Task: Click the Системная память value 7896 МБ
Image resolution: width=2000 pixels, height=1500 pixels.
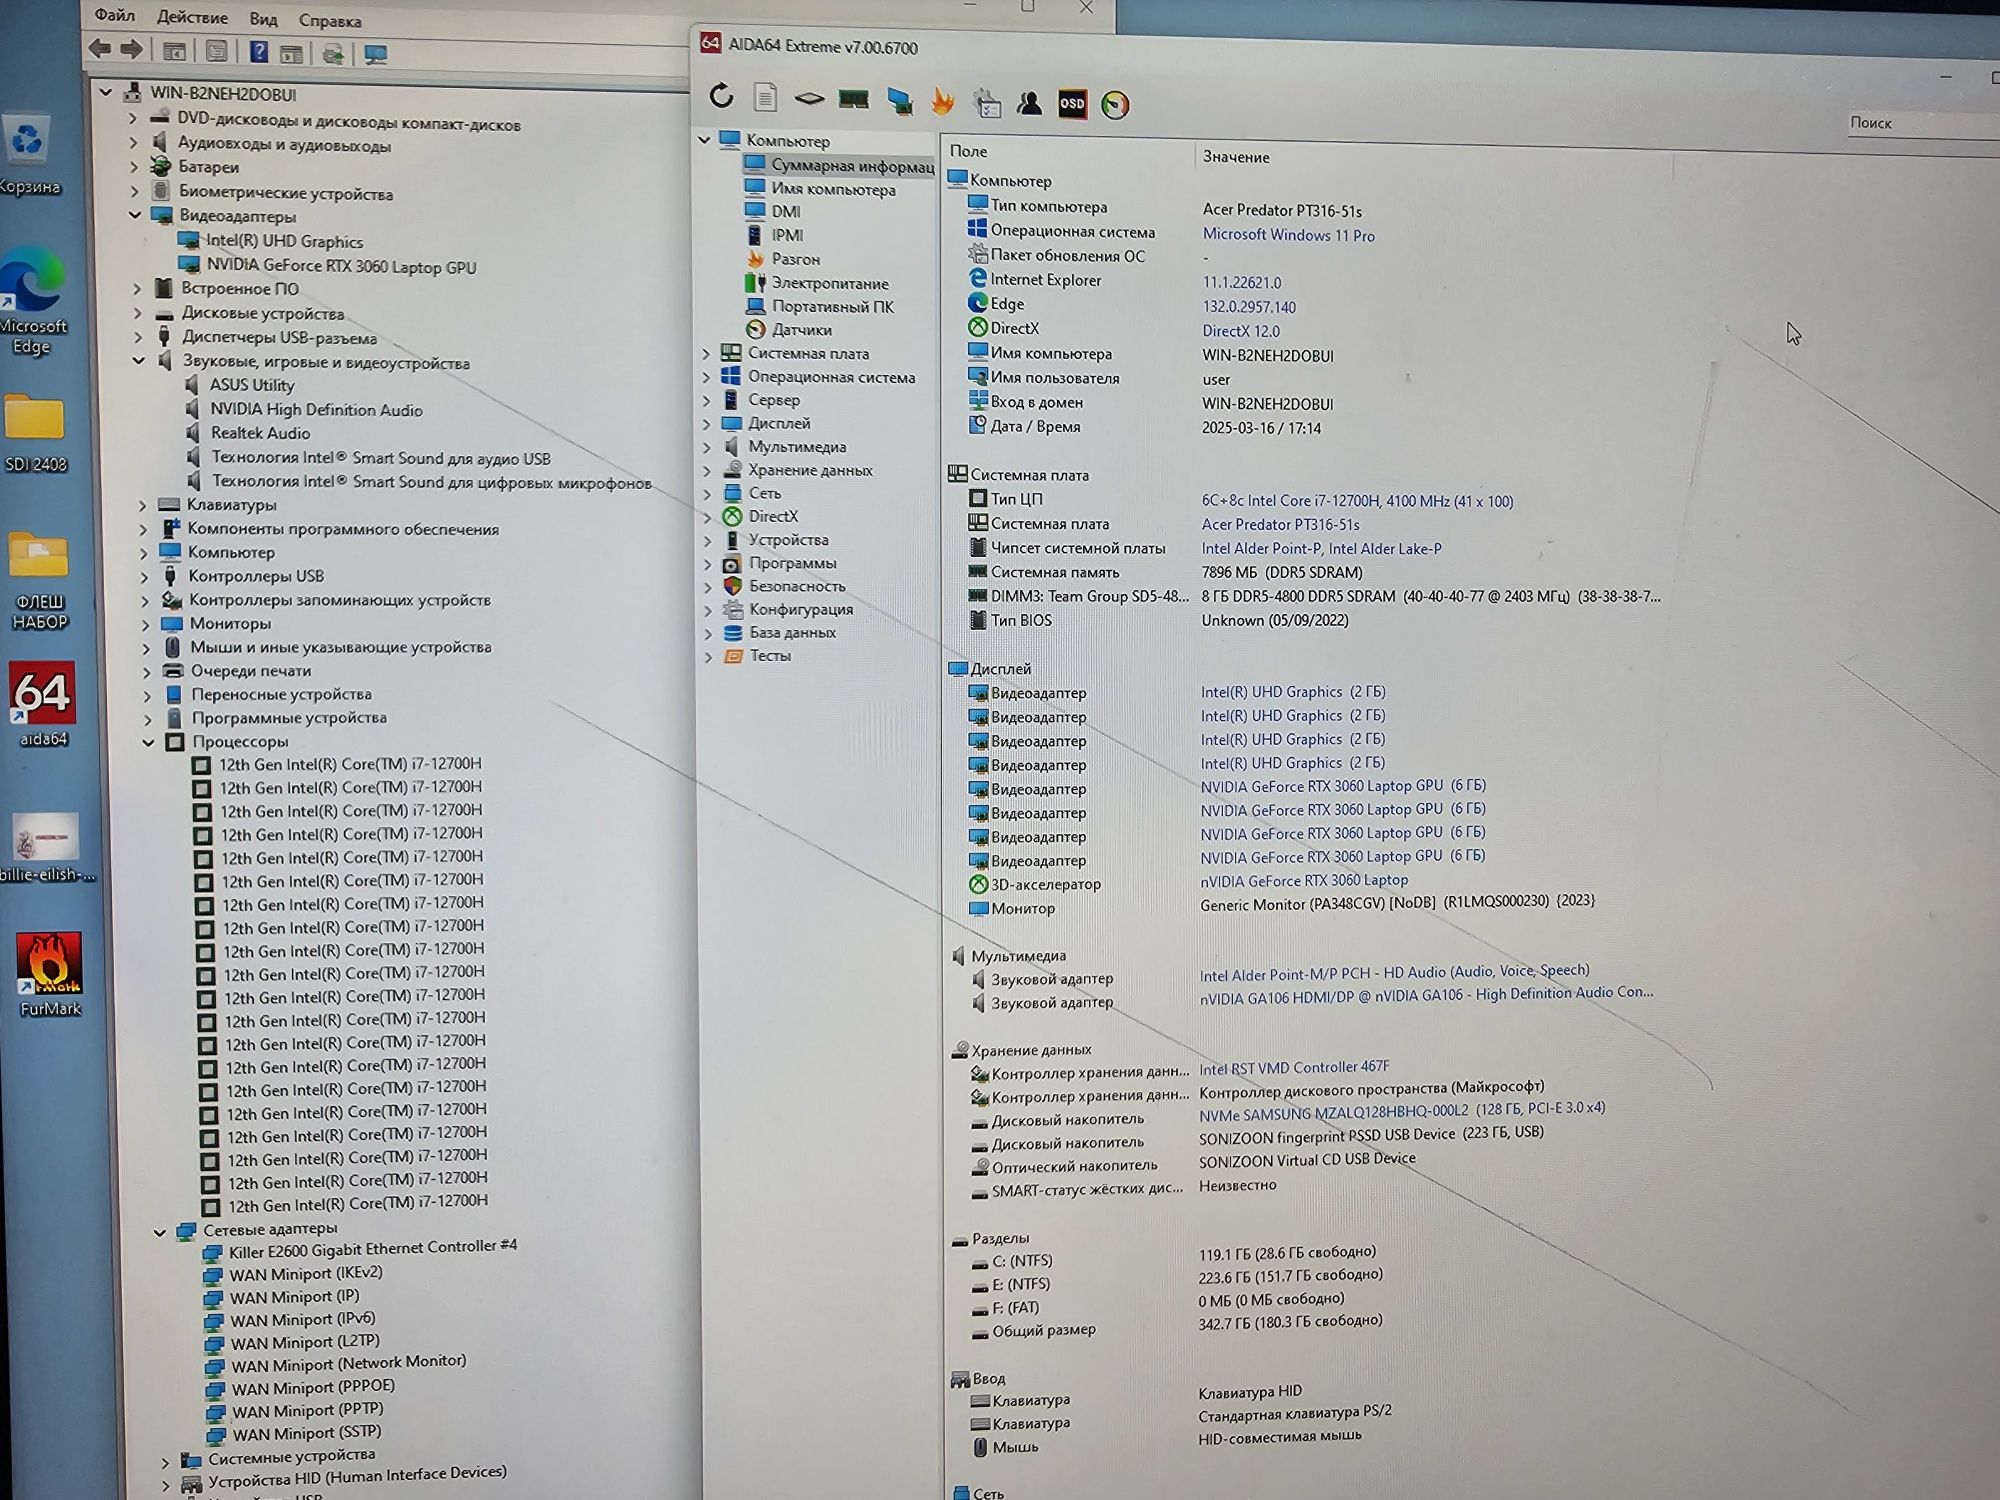Action: coord(1282,573)
